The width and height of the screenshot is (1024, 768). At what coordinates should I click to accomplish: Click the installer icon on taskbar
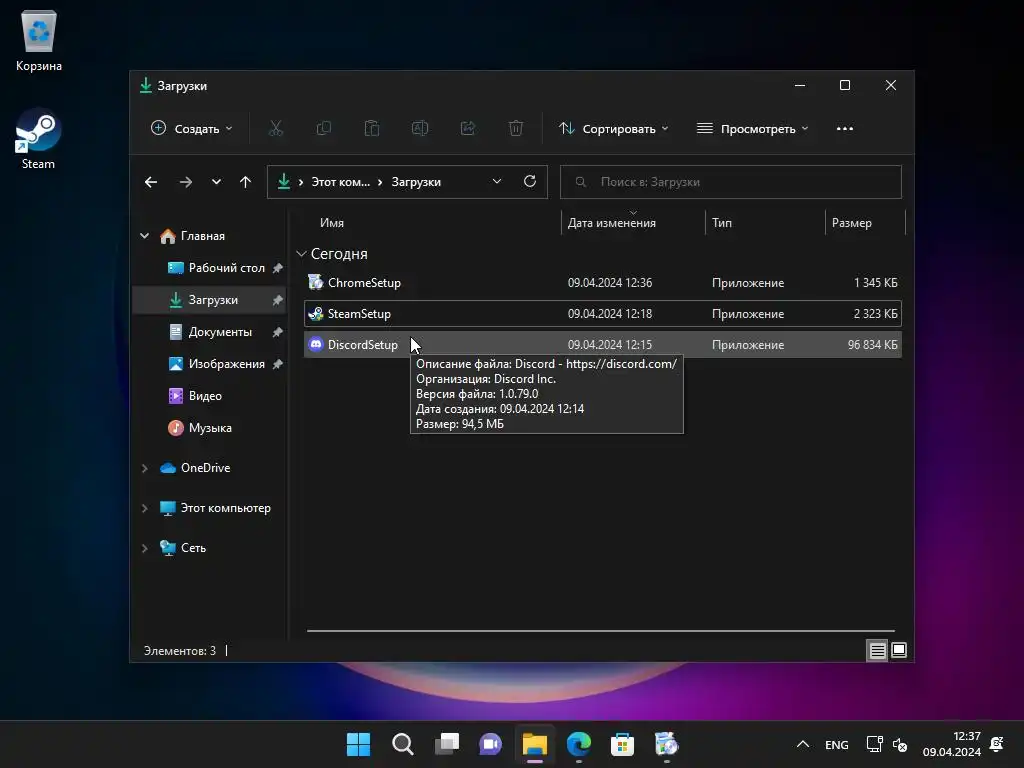pos(667,744)
